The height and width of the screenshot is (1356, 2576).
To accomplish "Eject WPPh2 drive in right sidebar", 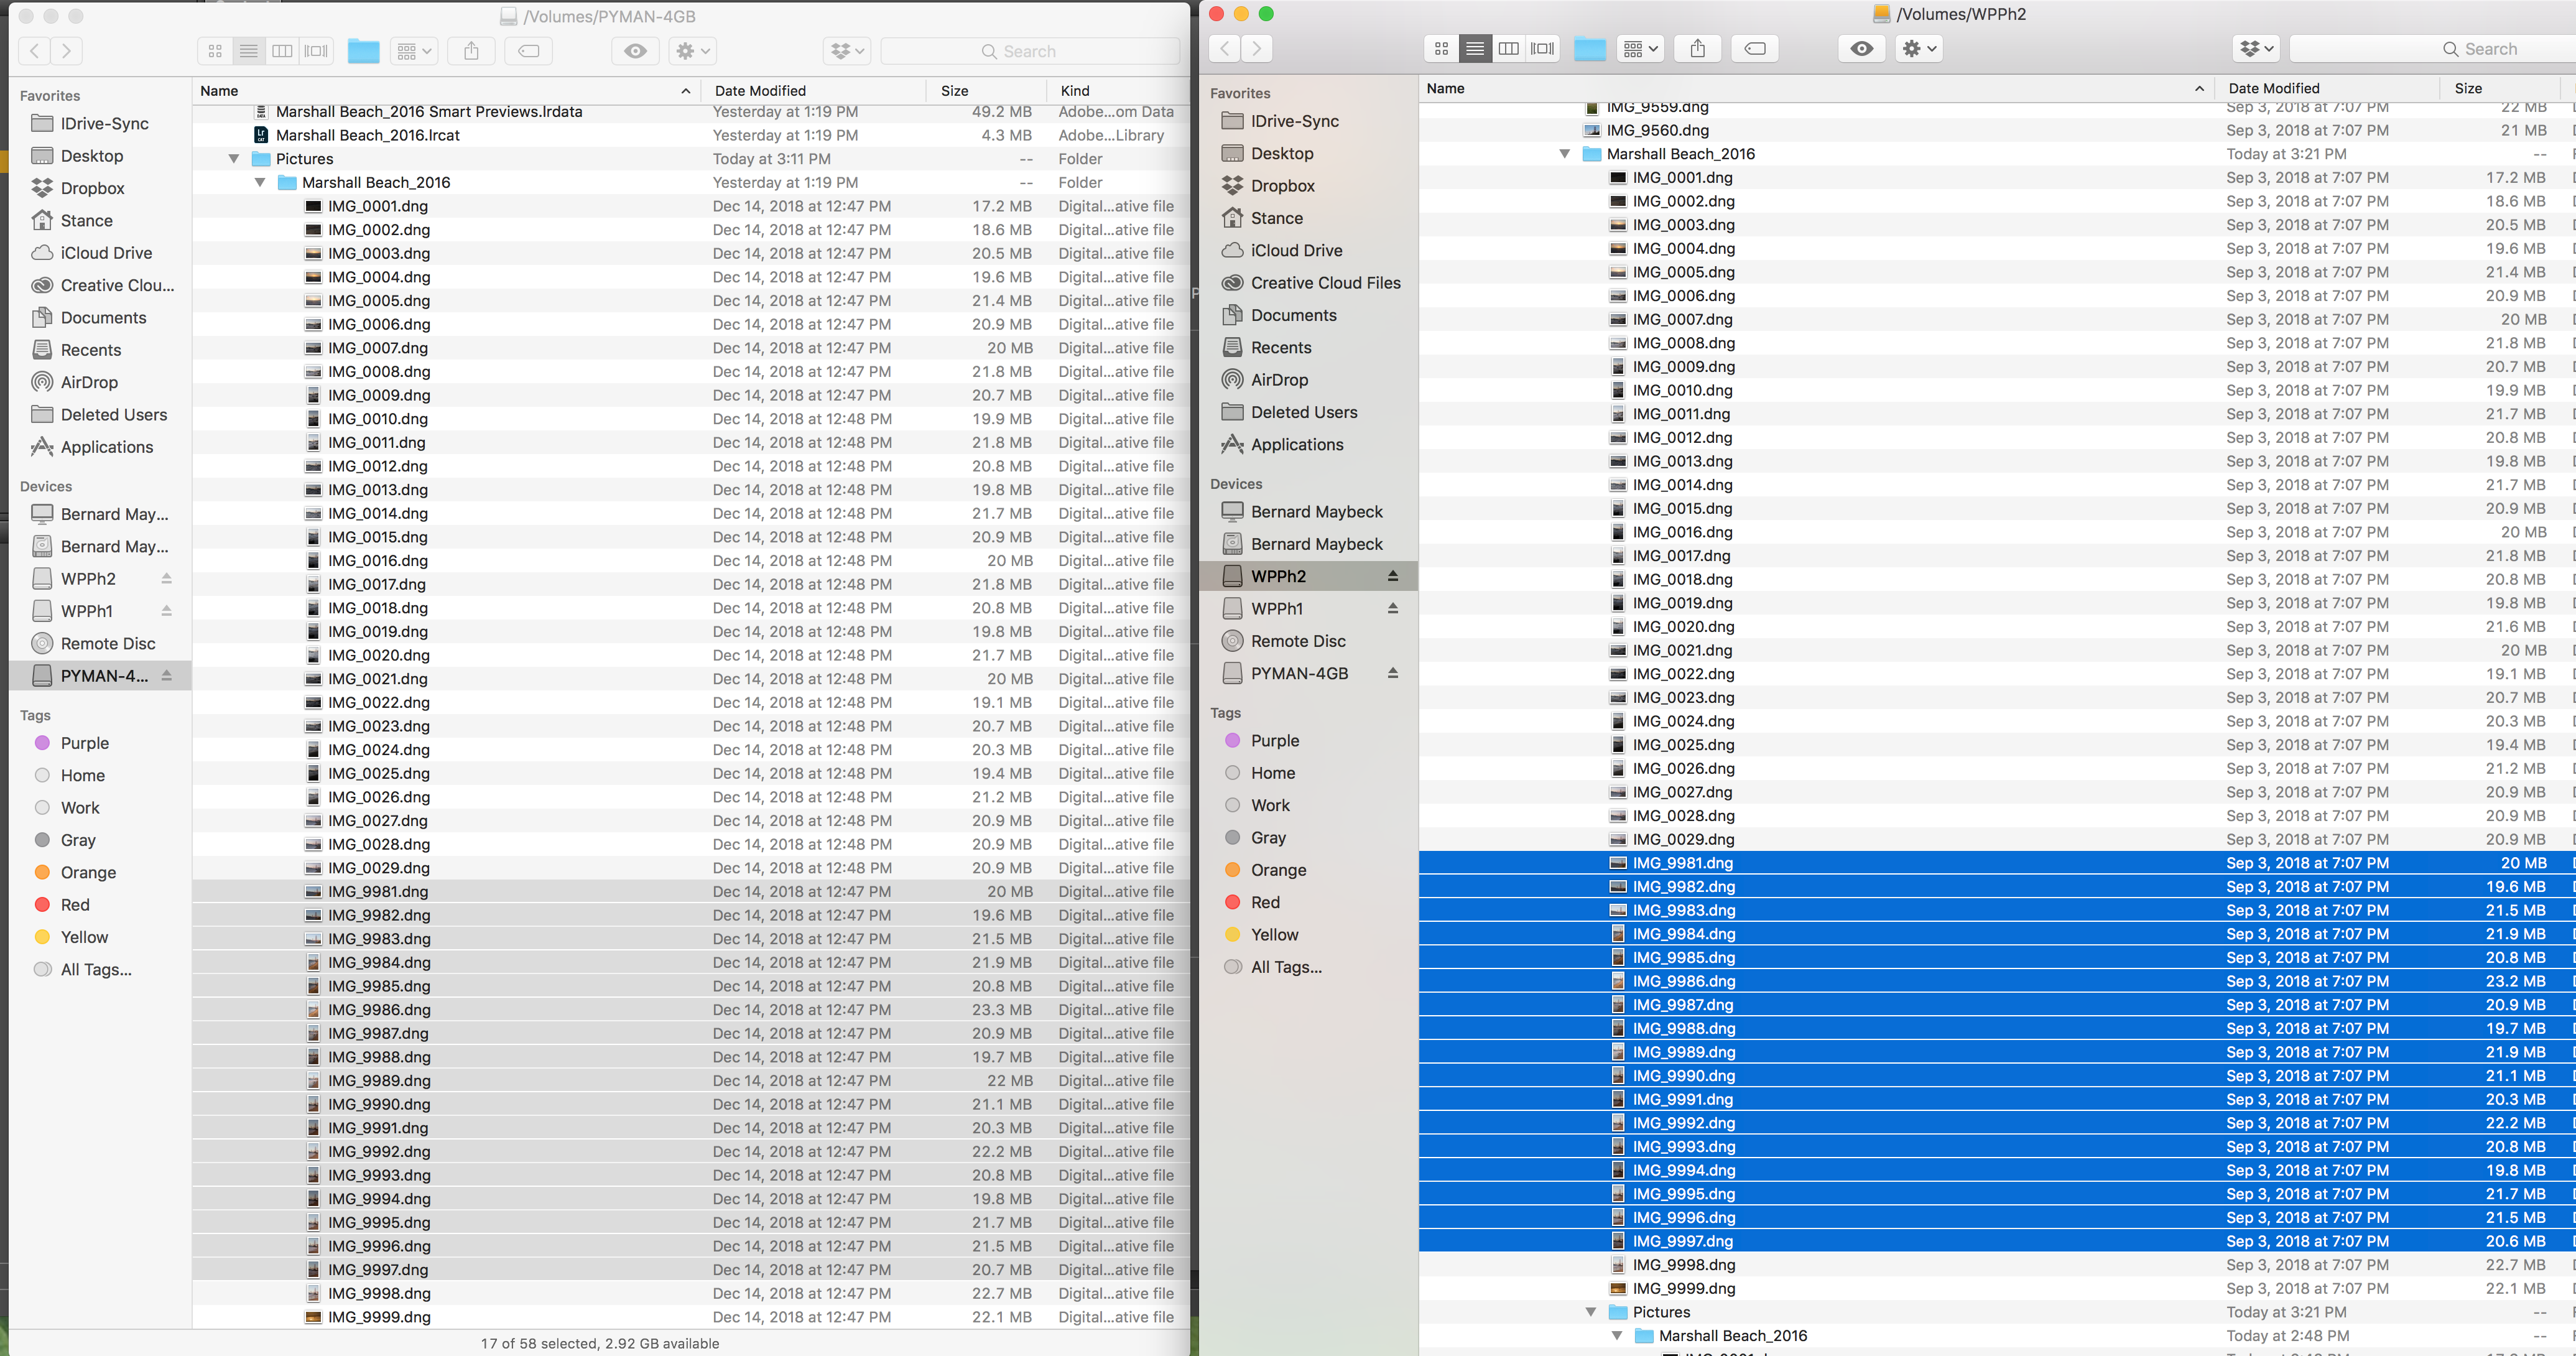I will coord(1392,576).
